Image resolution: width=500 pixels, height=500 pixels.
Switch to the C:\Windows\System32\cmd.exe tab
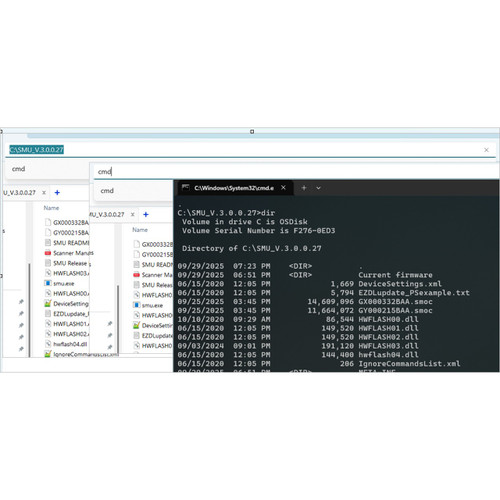[234, 188]
